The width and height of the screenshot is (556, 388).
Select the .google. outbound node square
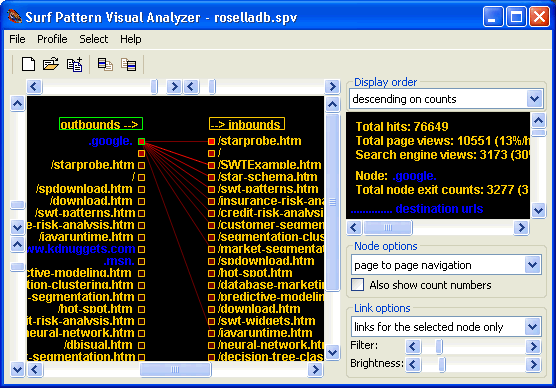point(141,142)
